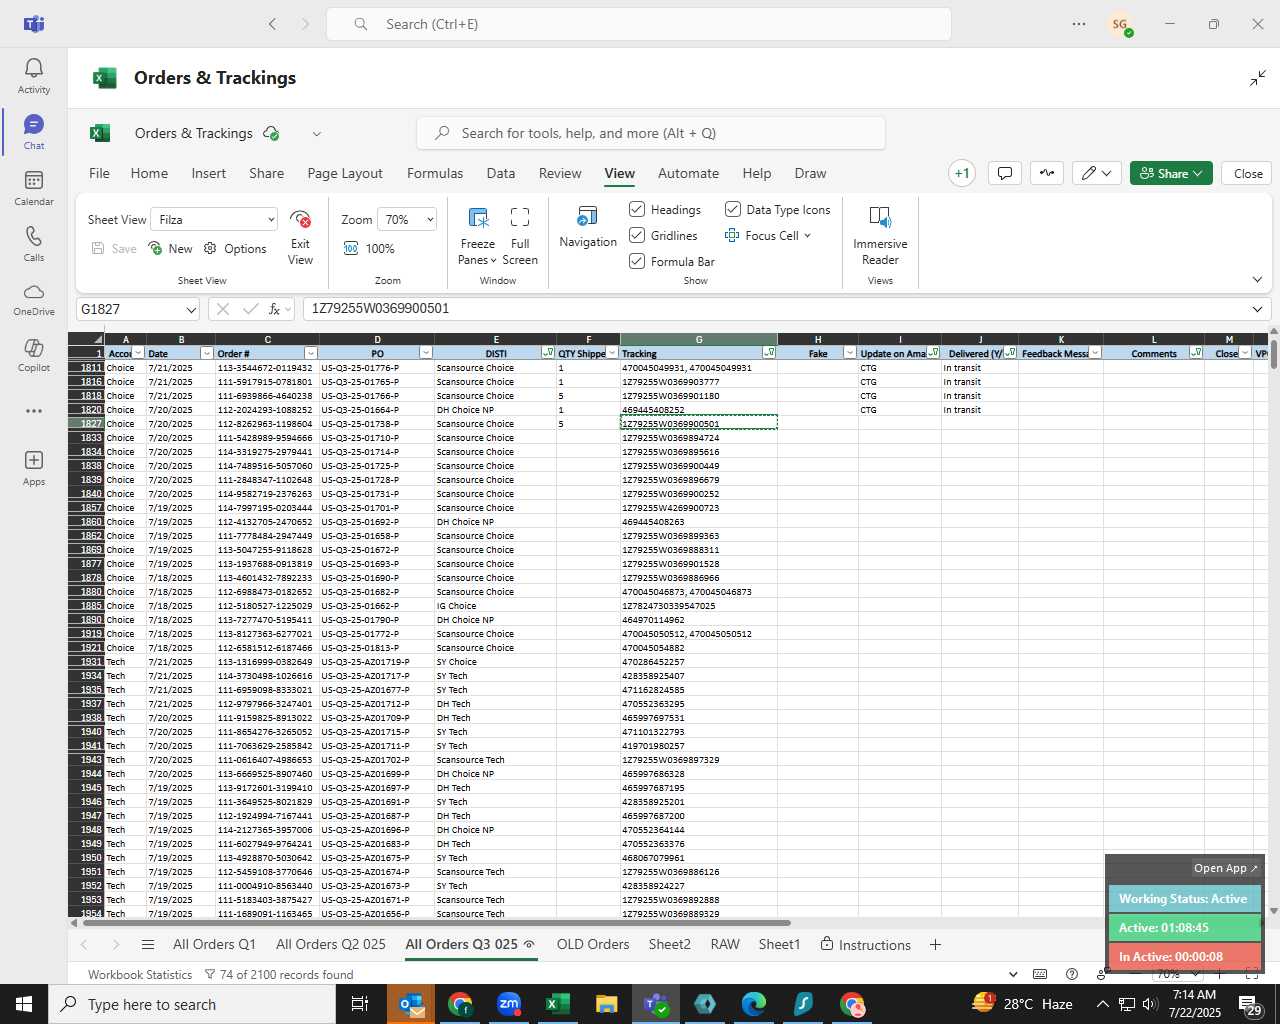Open the Comments pane icon
The height and width of the screenshot is (1024, 1280).
pyautogui.click(x=1005, y=173)
